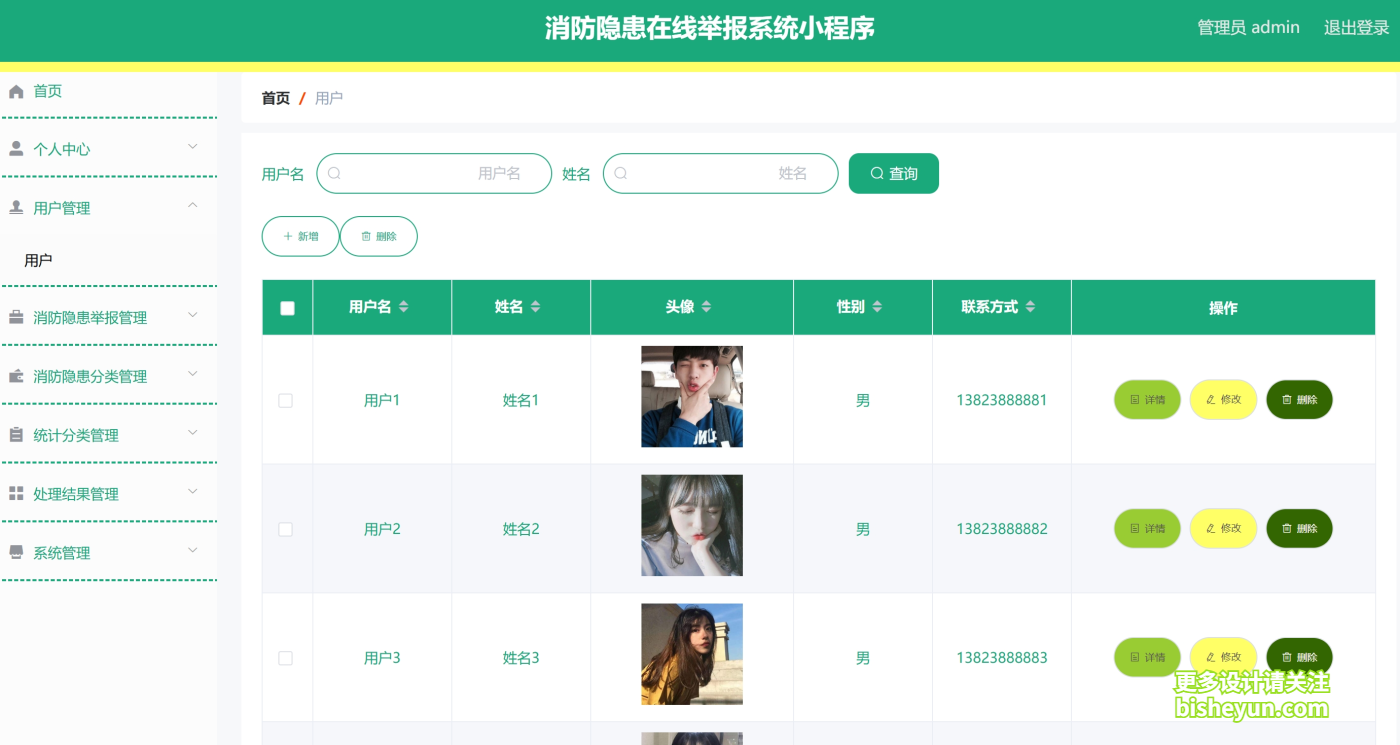This screenshot has width=1400, height=745.
Task: Select the 消防隐患分类管理 sidebar icon
Action: click(14, 375)
